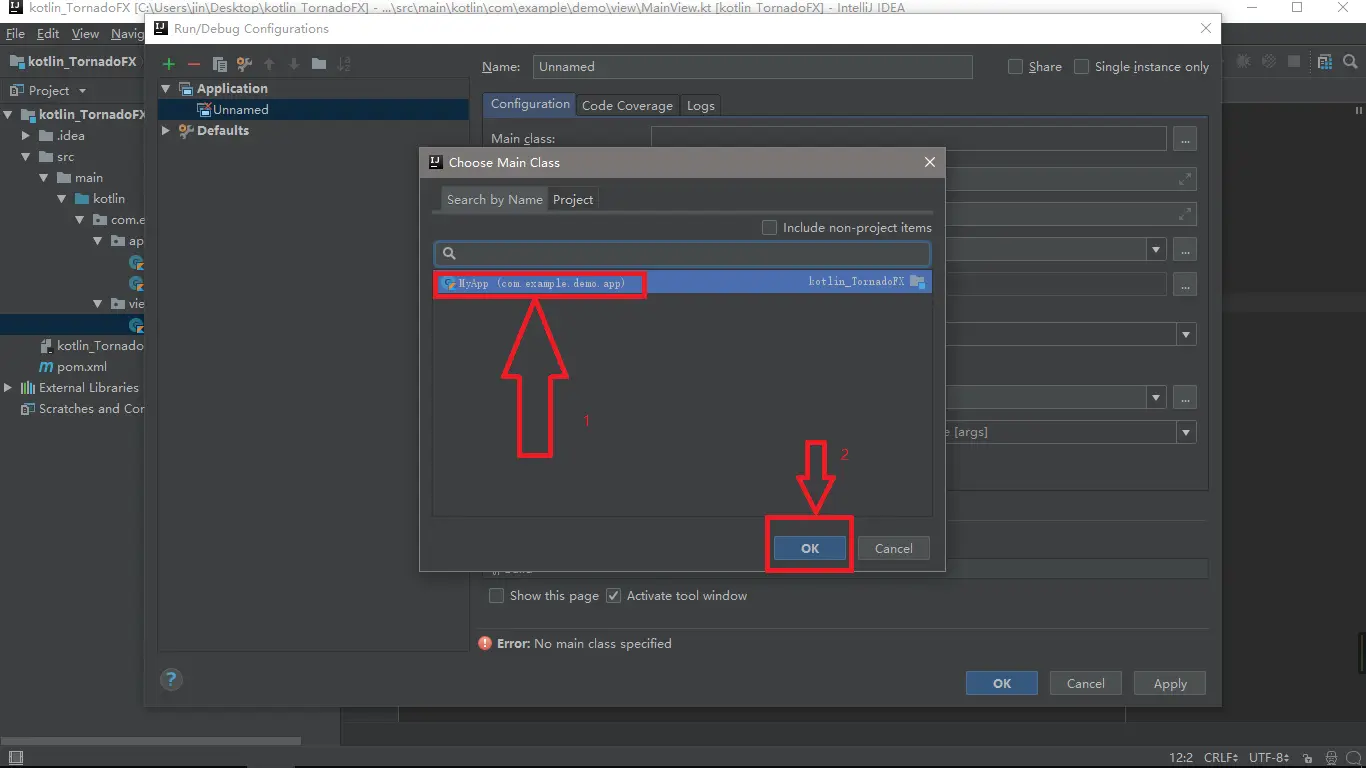Check the Show this page option
Viewport: 1366px width, 768px height.
pyautogui.click(x=496, y=596)
